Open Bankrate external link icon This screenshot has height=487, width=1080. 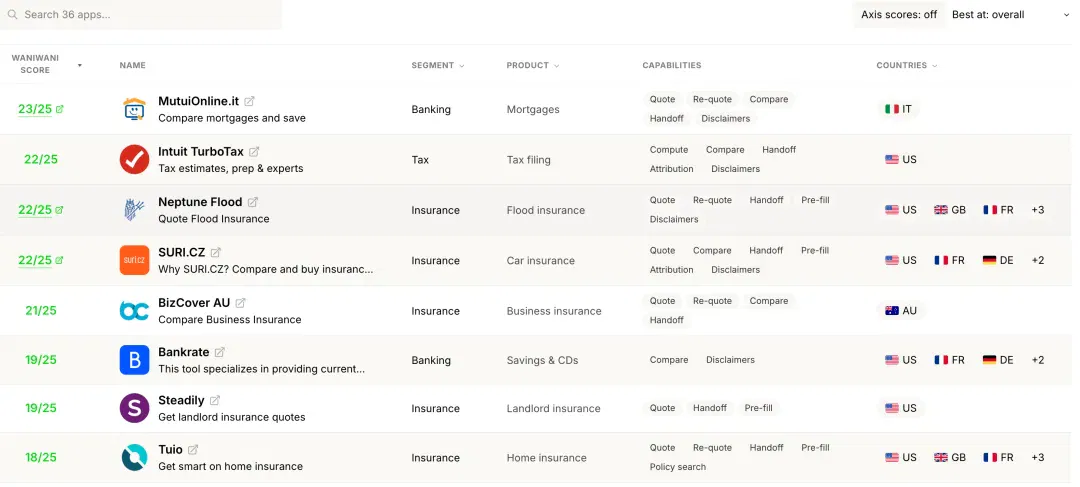pyautogui.click(x=220, y=352)
